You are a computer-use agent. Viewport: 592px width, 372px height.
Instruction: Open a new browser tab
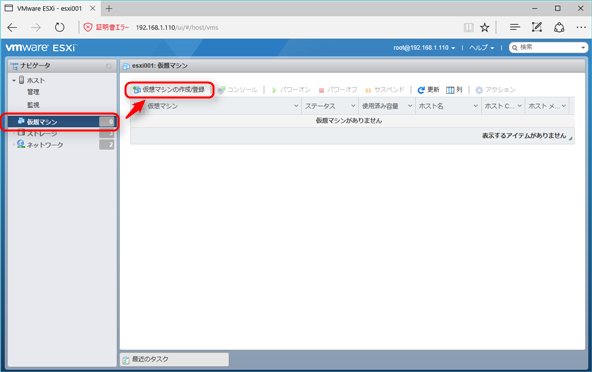(109, 8)
